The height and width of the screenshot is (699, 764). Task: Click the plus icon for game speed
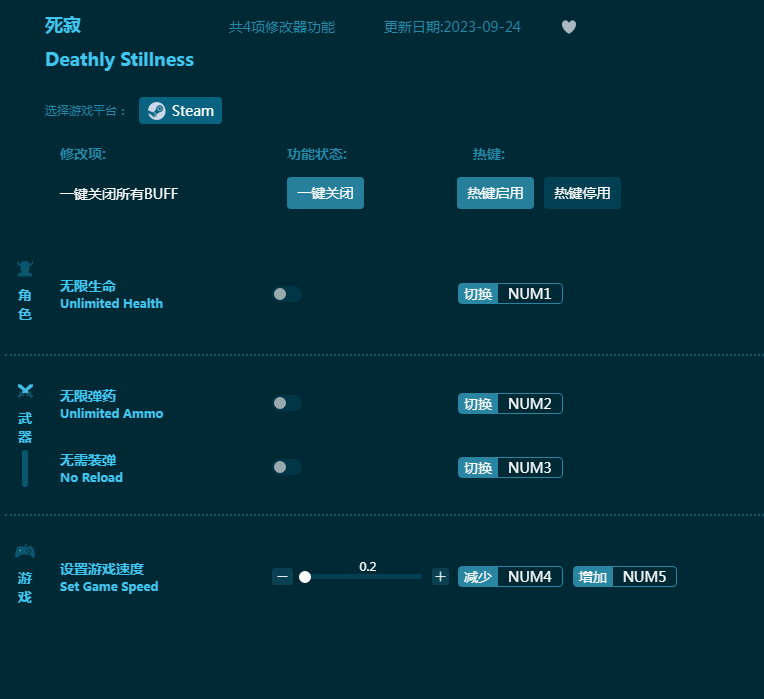click(x=440, y=577)
